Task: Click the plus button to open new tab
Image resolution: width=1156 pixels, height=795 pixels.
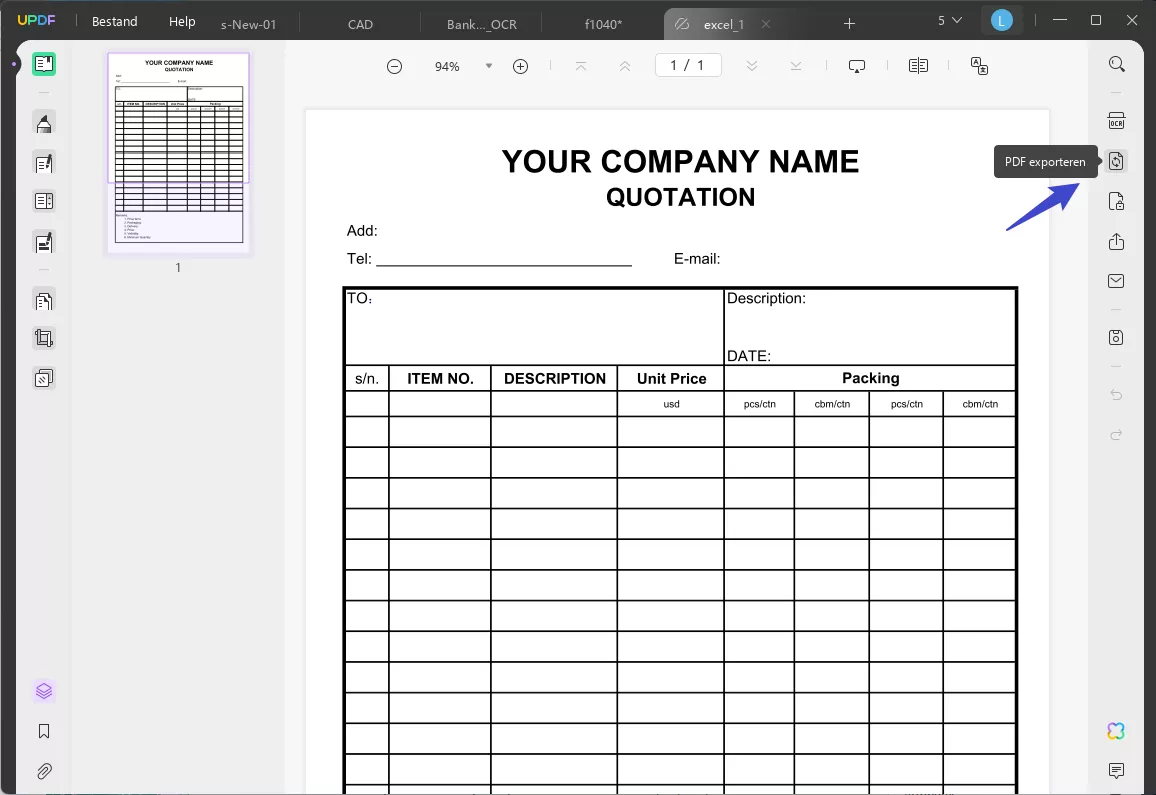Action: click(849, 22)
